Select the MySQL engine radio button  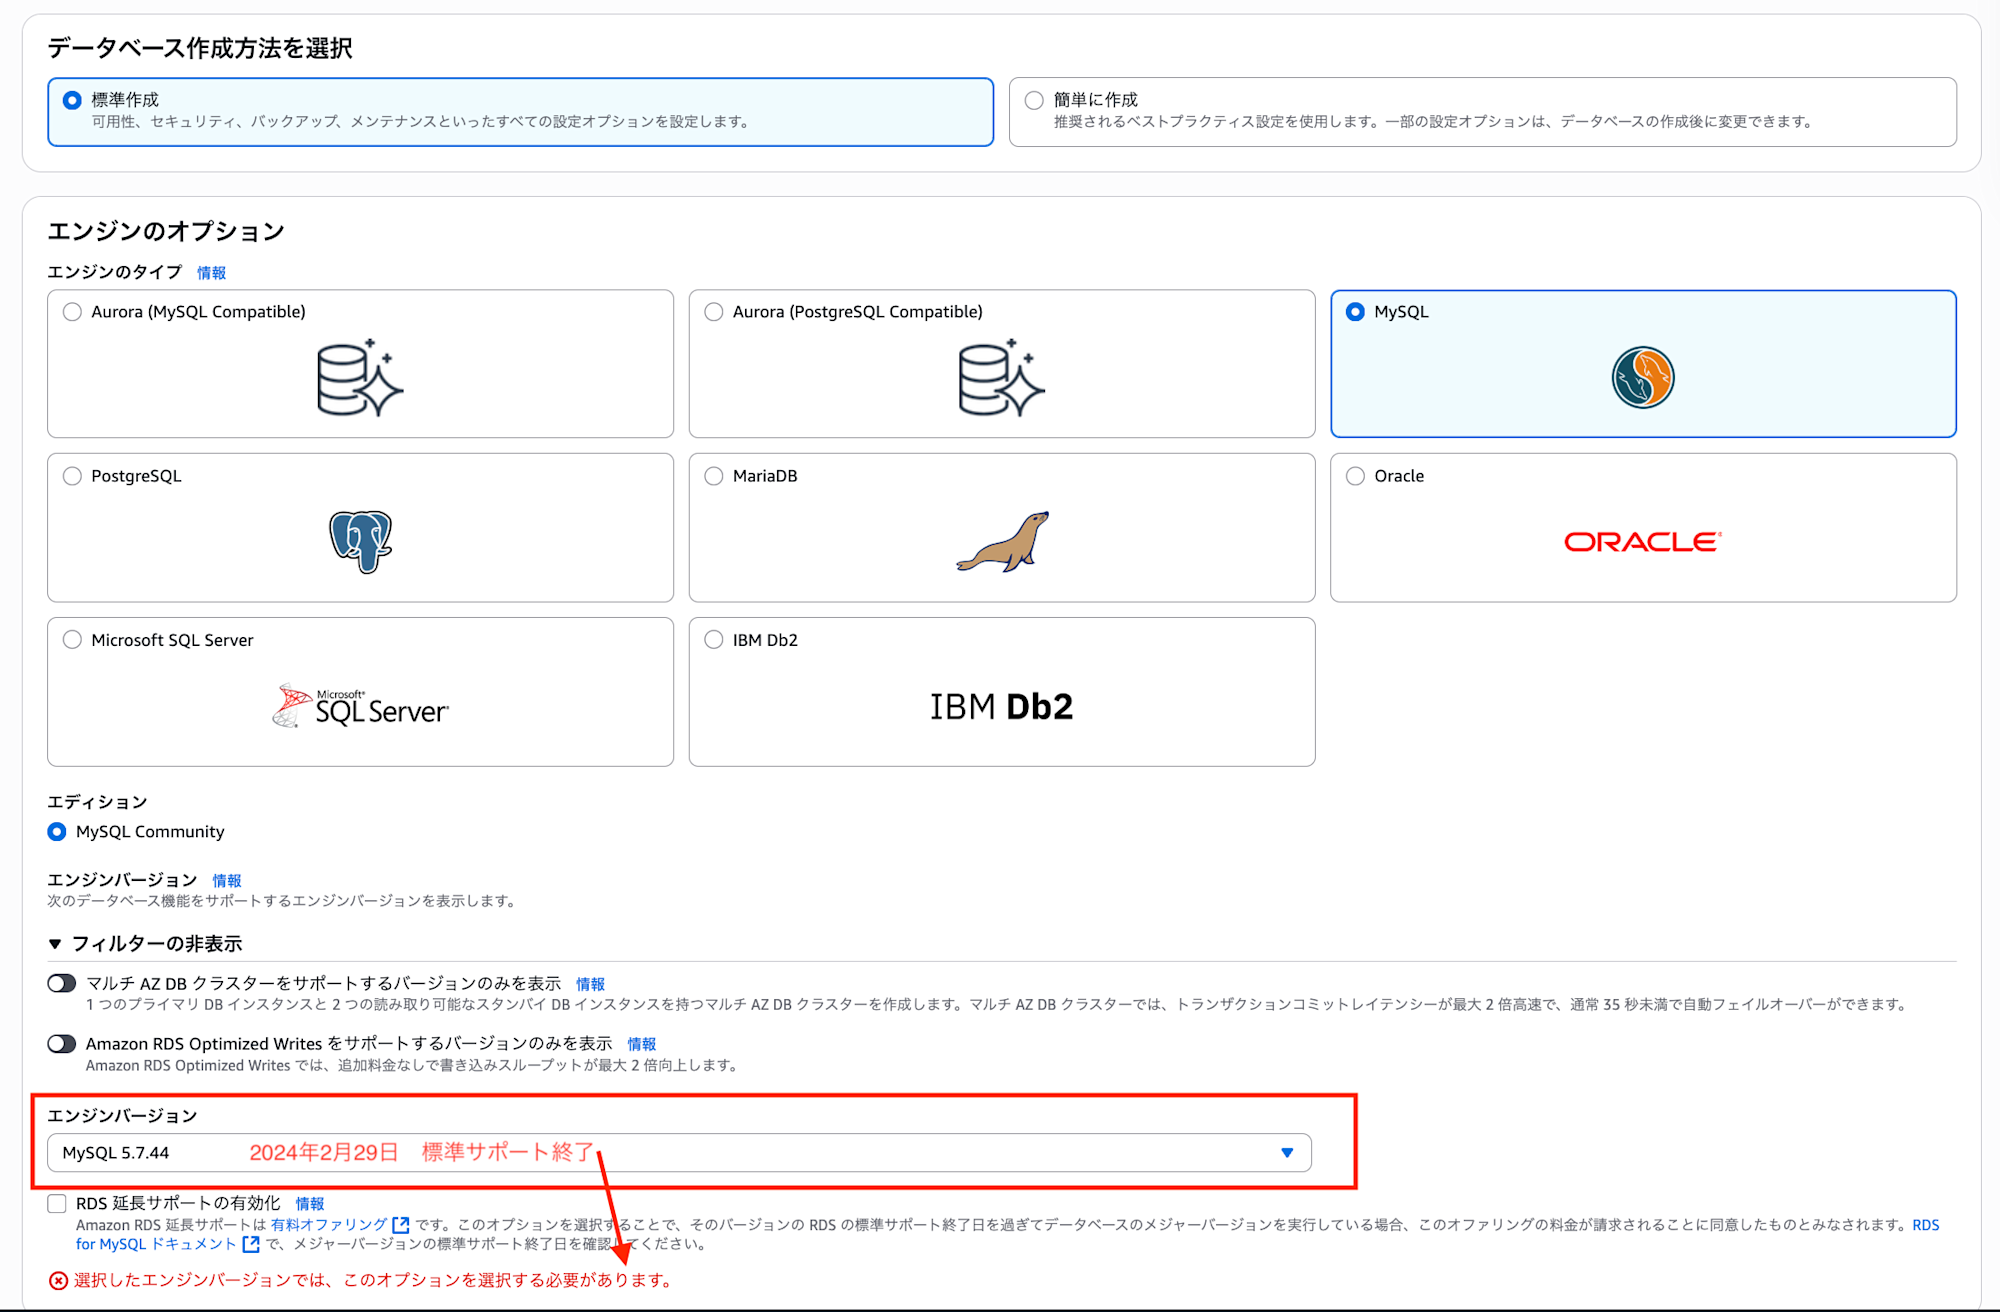click(1355, 312)
